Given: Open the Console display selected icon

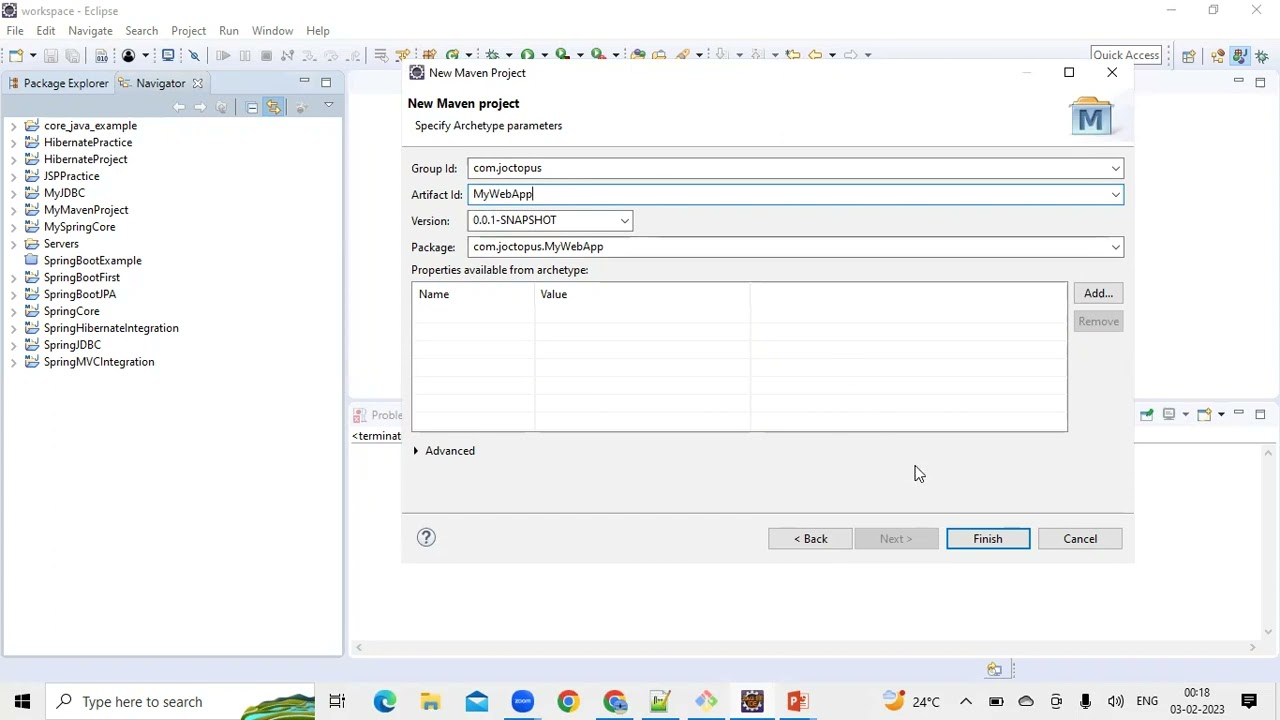Looking at the screenshot, I should [x=1169, y=414].
